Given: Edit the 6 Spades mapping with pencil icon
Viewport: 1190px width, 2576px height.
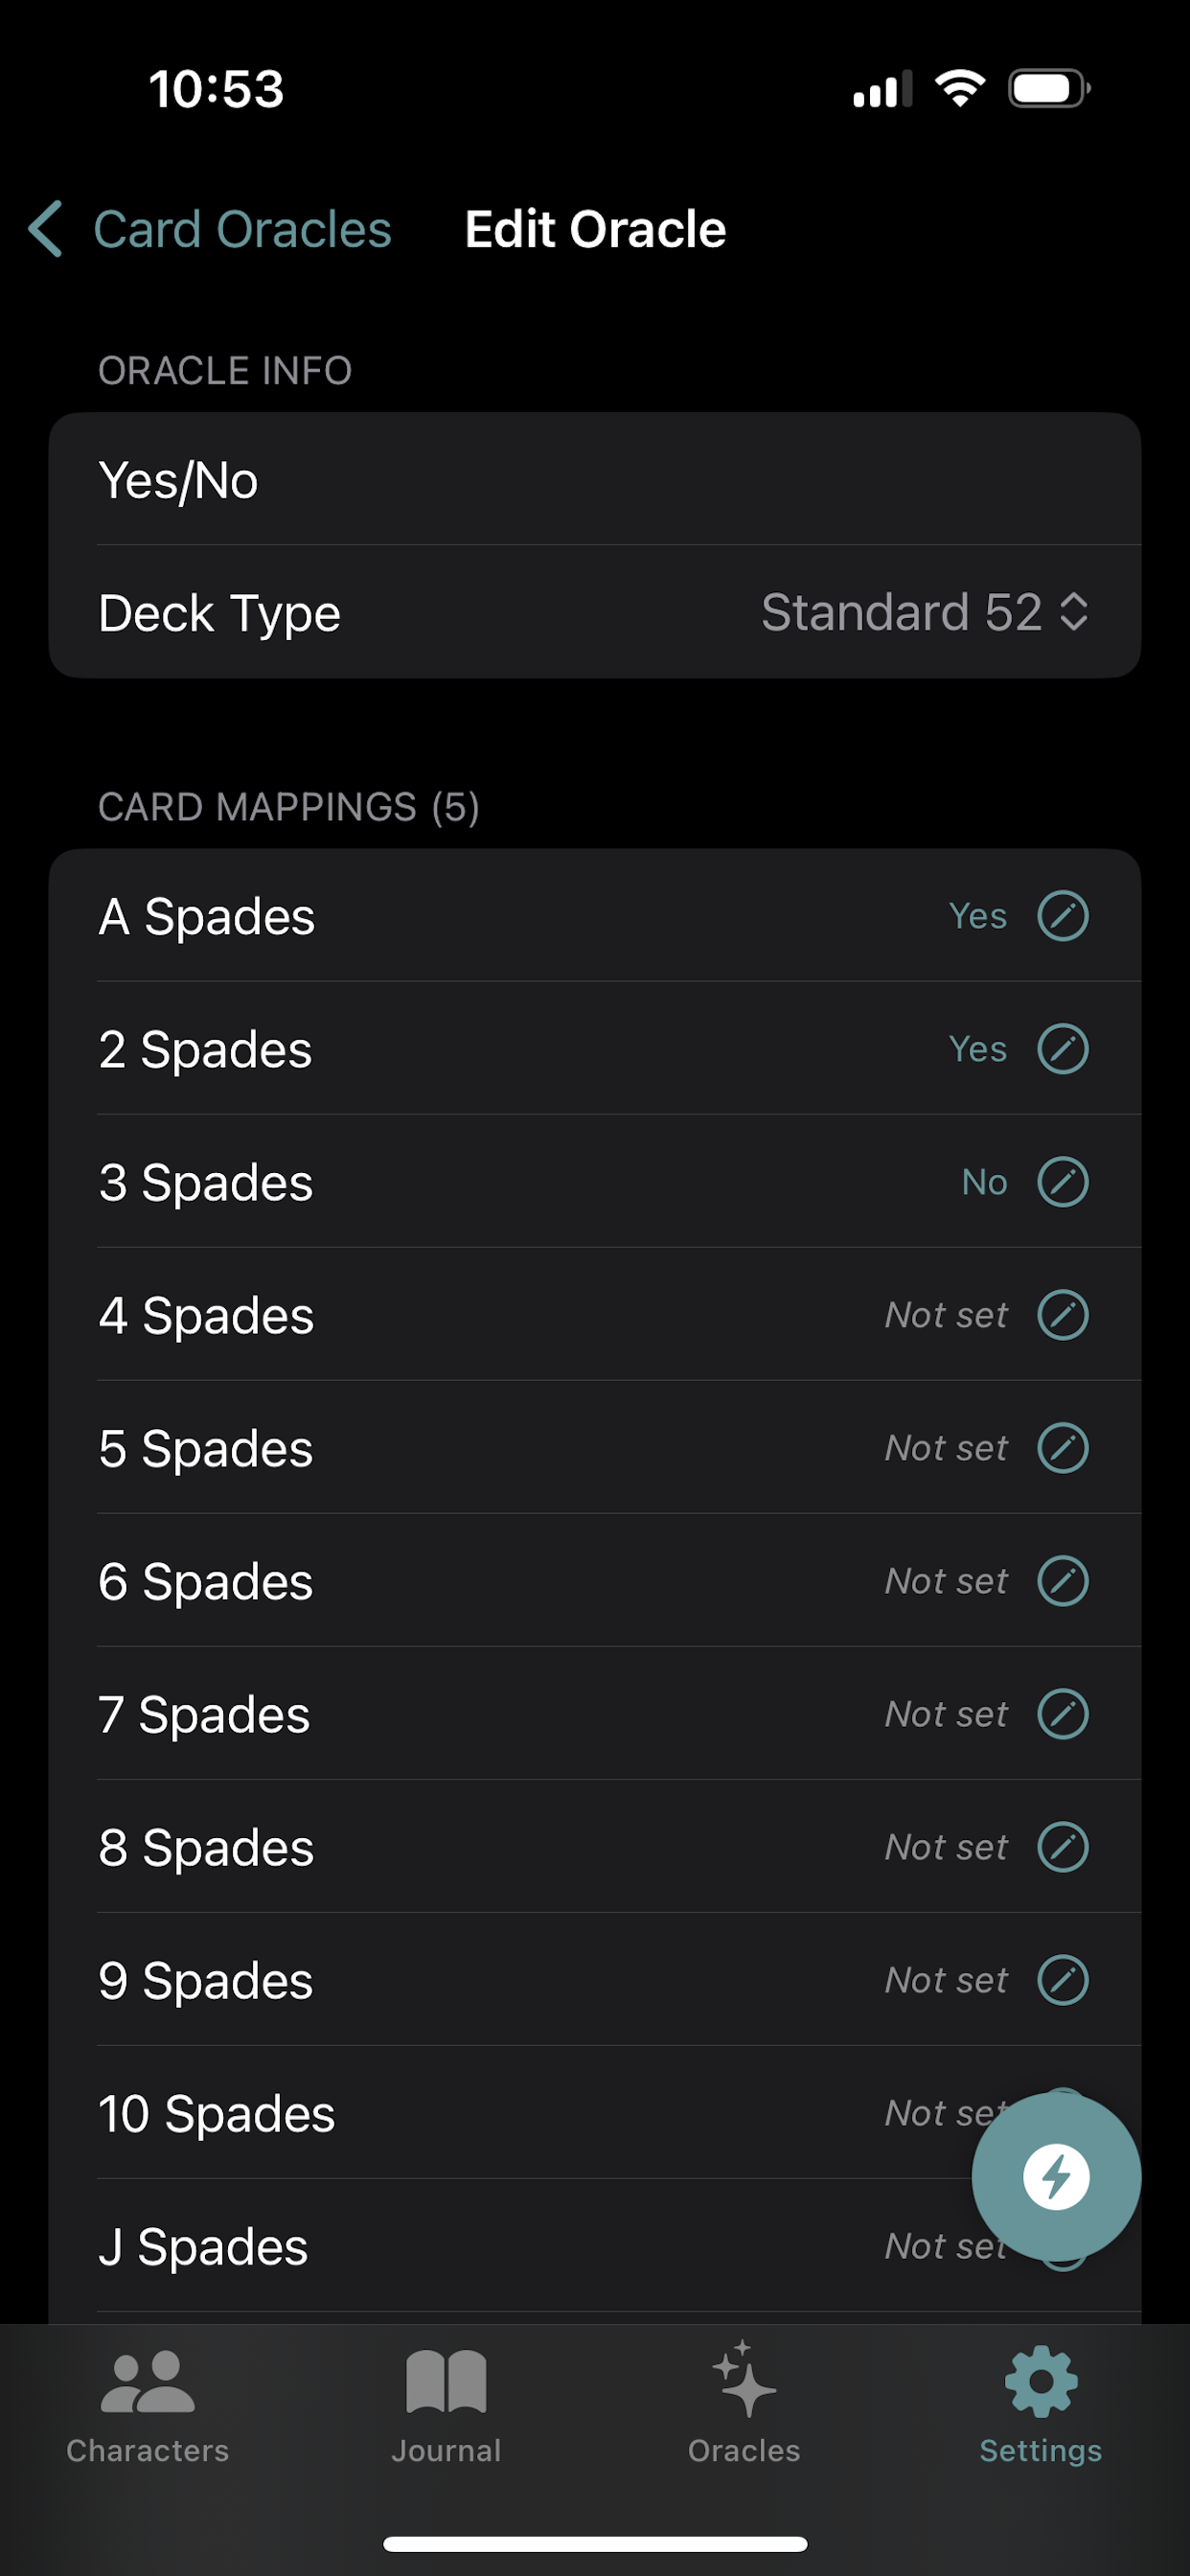Looking at the screenshot, I should tap(1062, 1580).
